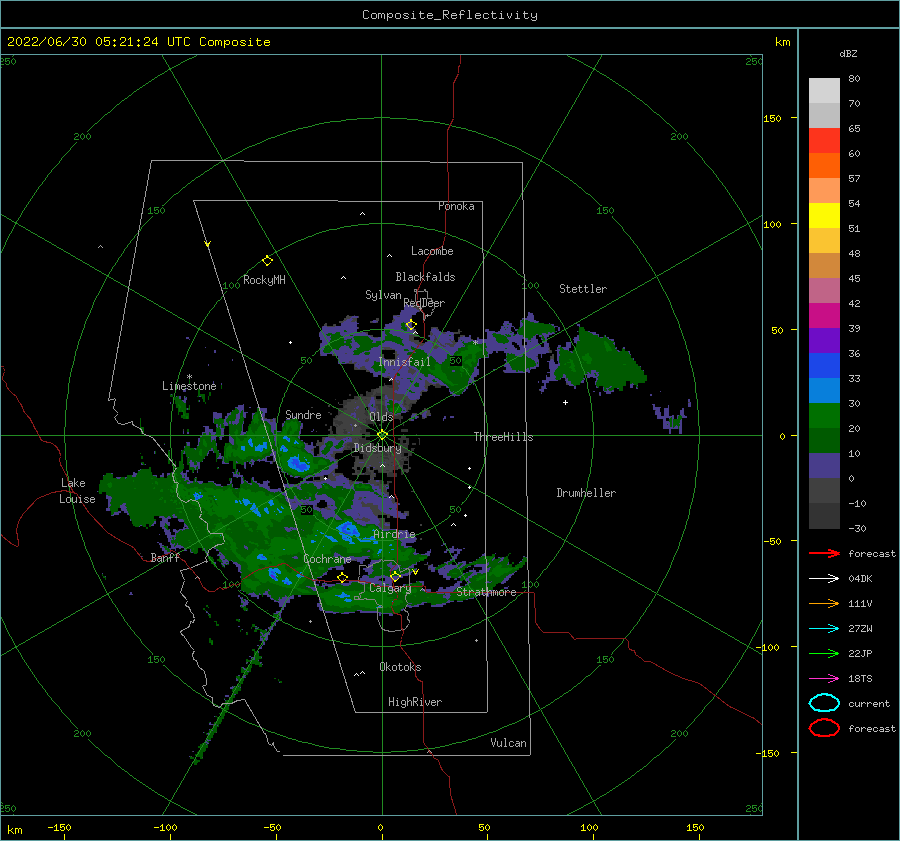Click the ThreeHills label
This screenshot has height=841, width=900.
tap(503, 437)
